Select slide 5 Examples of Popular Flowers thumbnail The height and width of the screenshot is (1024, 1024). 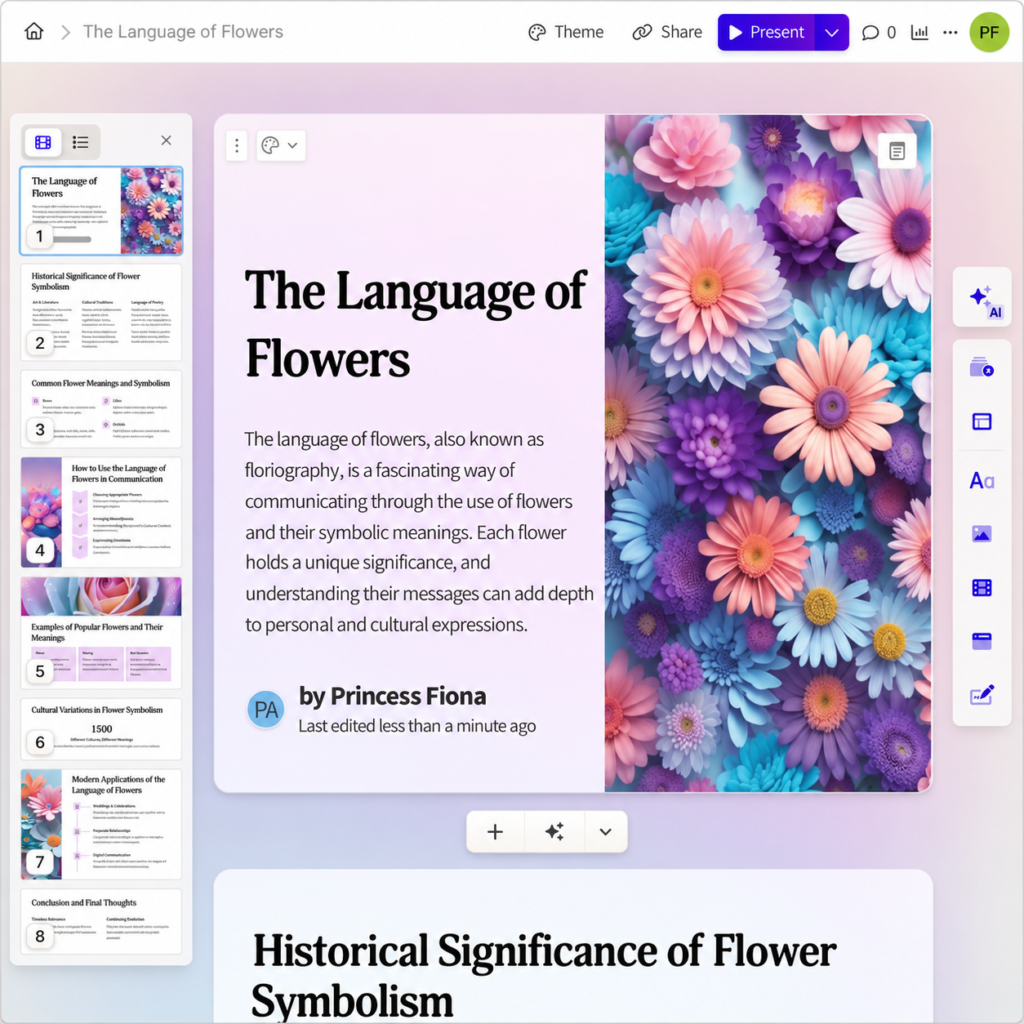pyautogui.click(x=101, y=632)
